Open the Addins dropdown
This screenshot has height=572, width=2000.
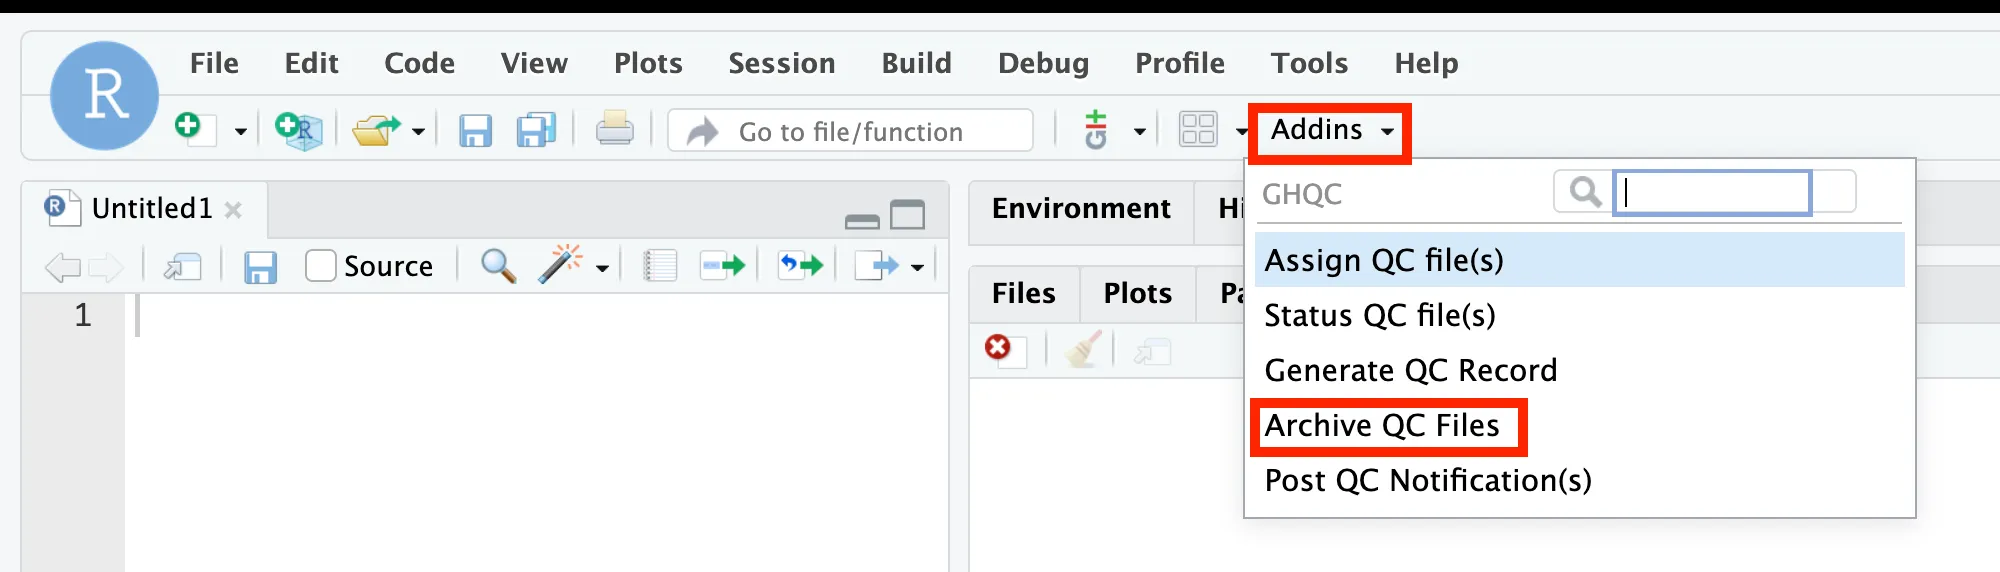tap(1330, 130)
